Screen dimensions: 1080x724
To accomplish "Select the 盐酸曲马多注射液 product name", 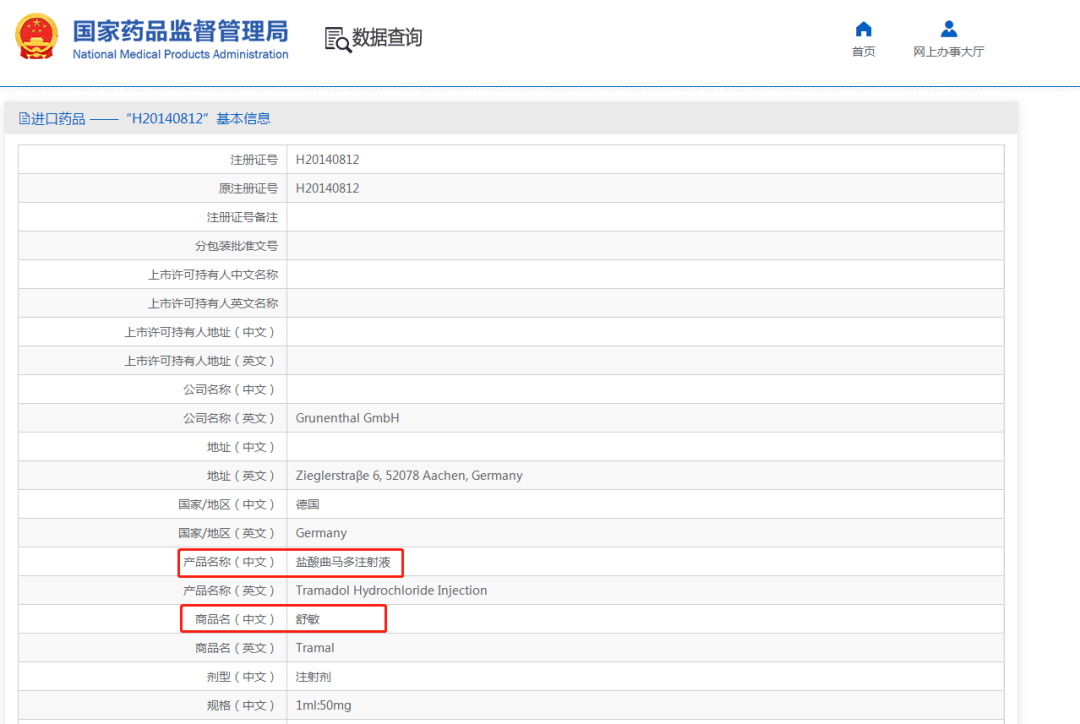I will tap(343, 562).
